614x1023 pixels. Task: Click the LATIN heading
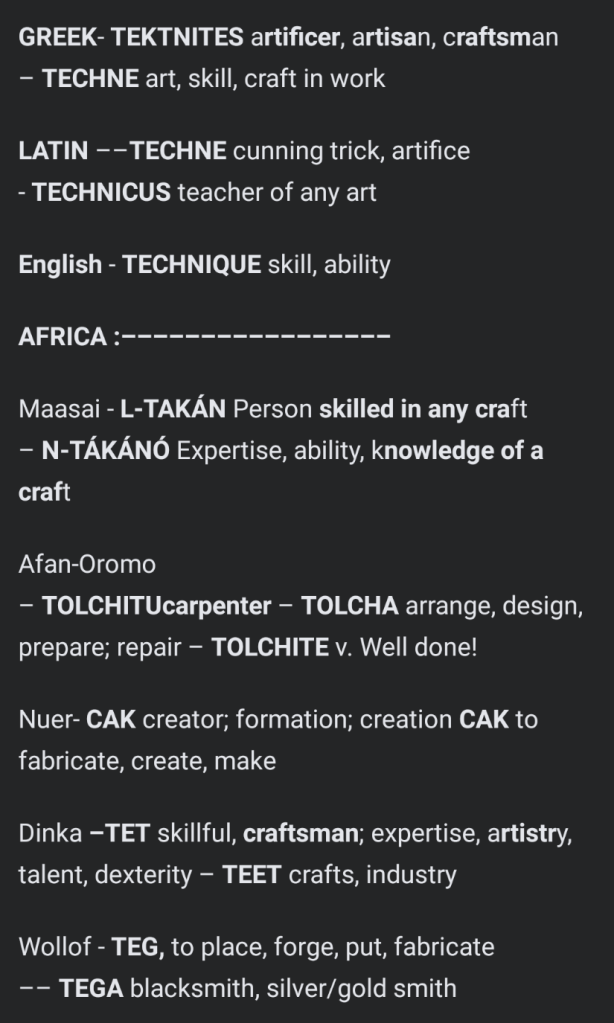pyautogui.click(x=54, y=151)
